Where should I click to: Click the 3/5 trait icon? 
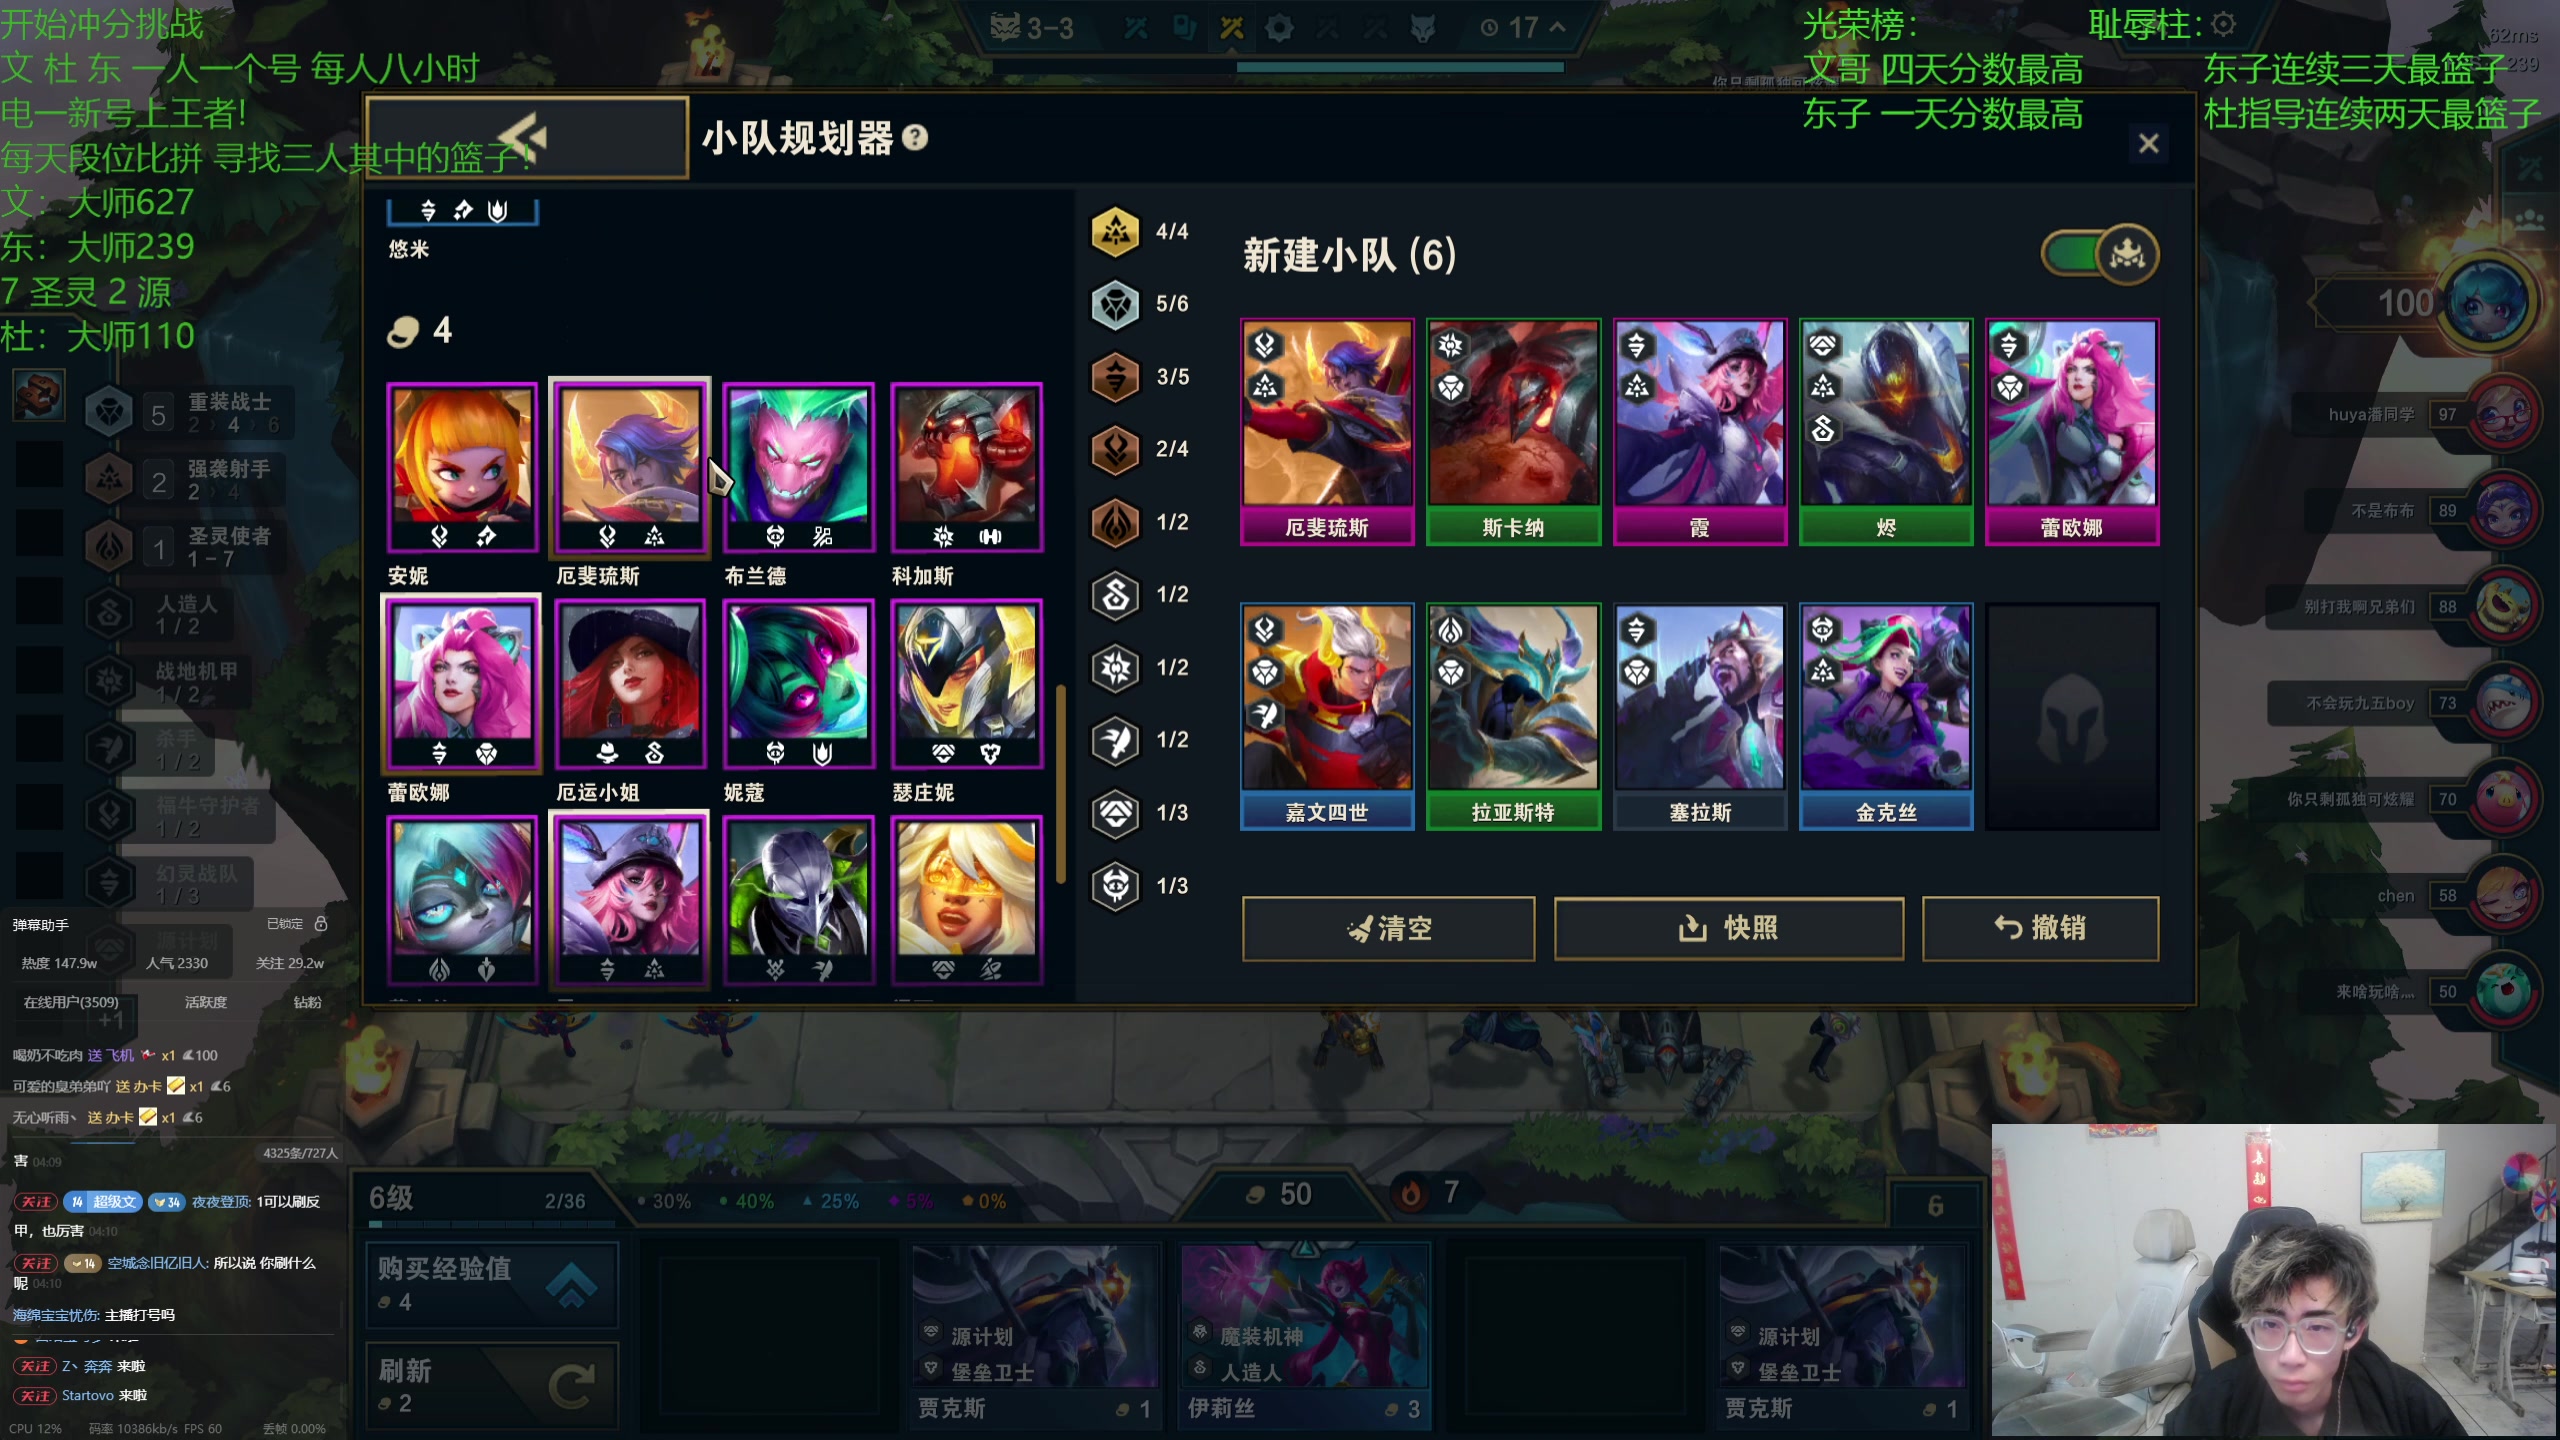pos(1115,377)
